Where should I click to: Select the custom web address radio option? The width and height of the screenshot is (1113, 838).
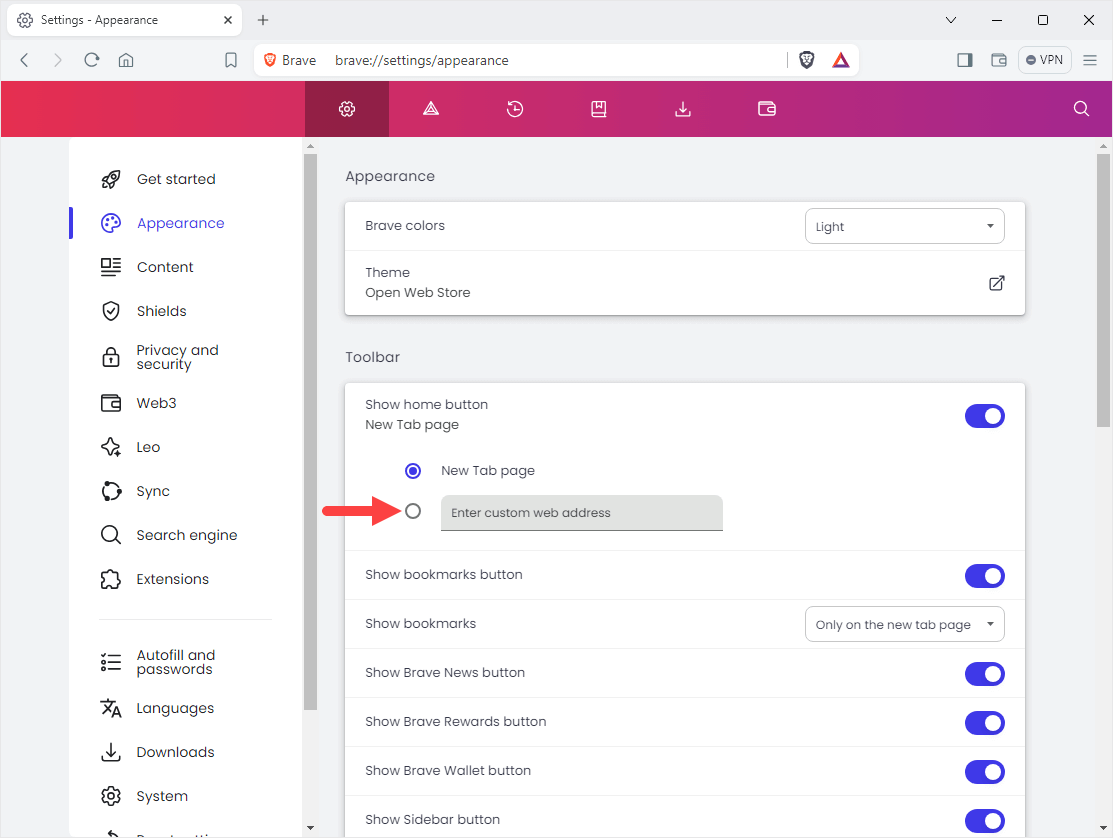click(x=412, y=511)
